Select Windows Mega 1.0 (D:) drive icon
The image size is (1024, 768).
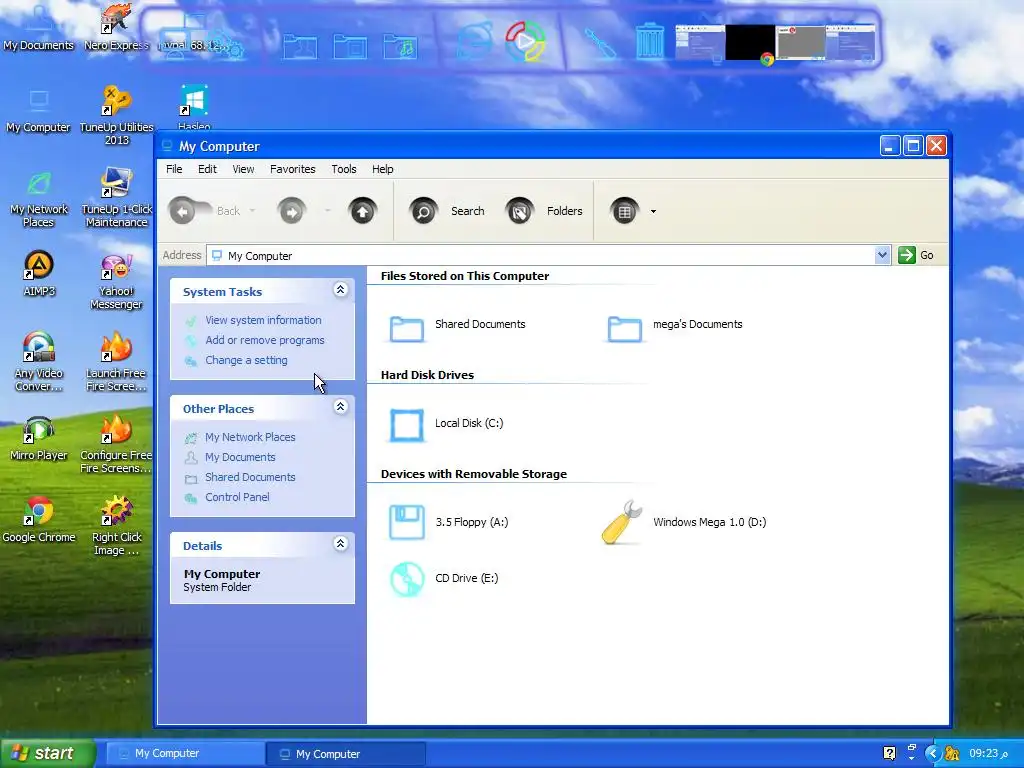(622, 522)
